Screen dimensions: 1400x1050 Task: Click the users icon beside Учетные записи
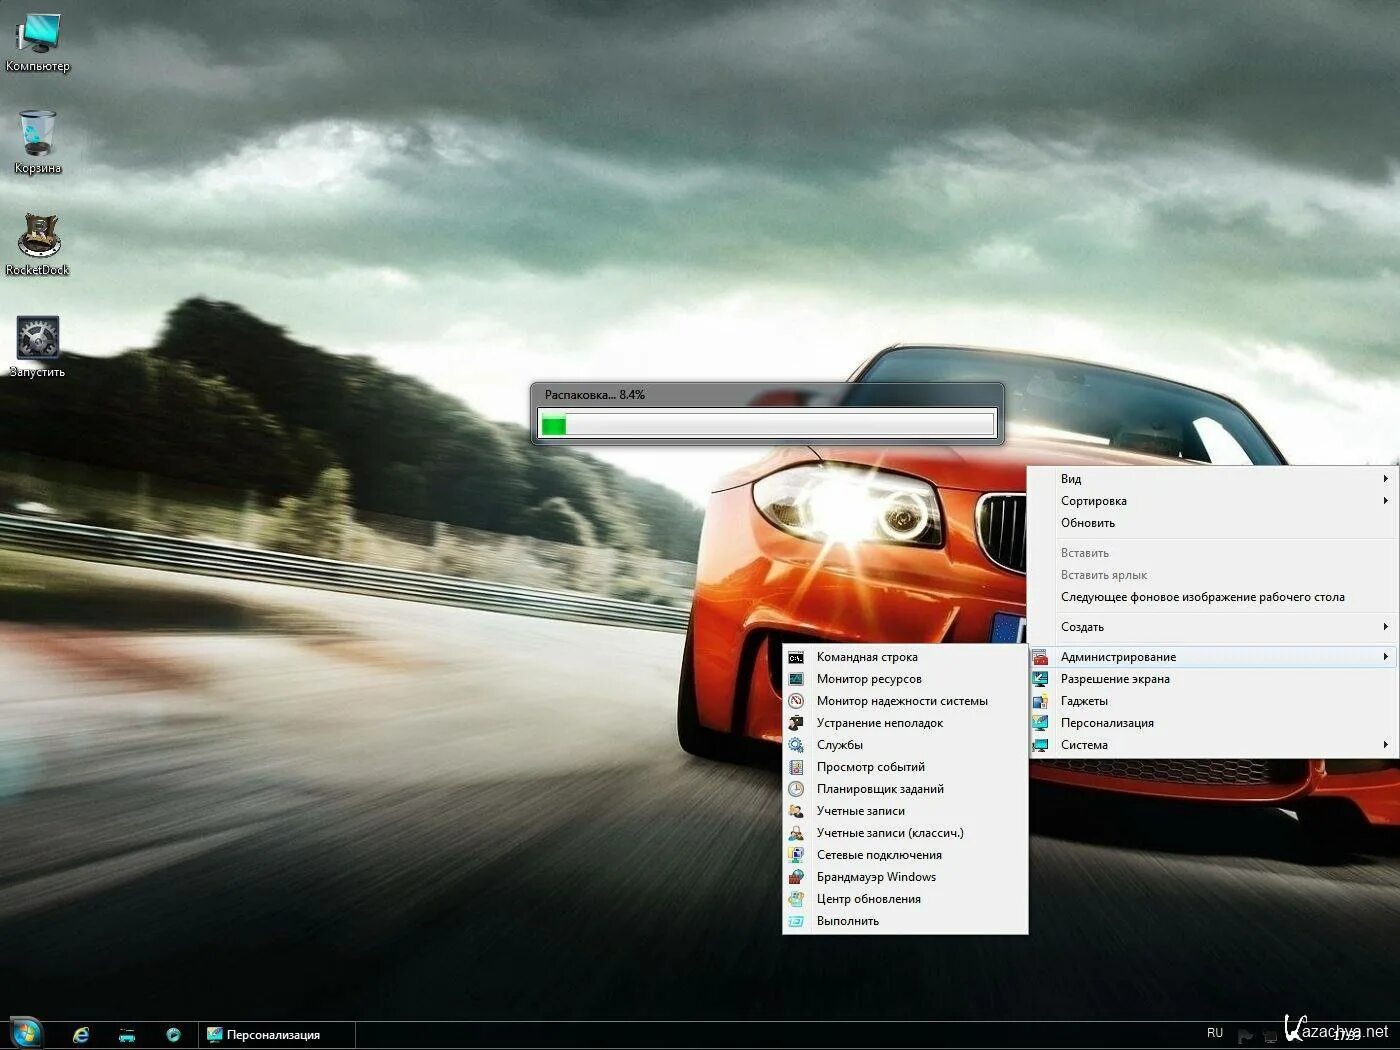point(796,811)
